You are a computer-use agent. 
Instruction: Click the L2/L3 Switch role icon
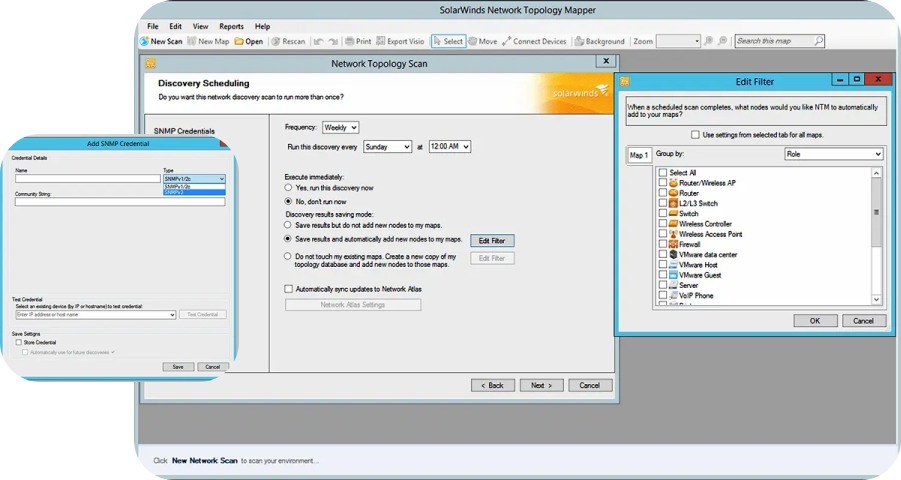click(x=673, y=203)
